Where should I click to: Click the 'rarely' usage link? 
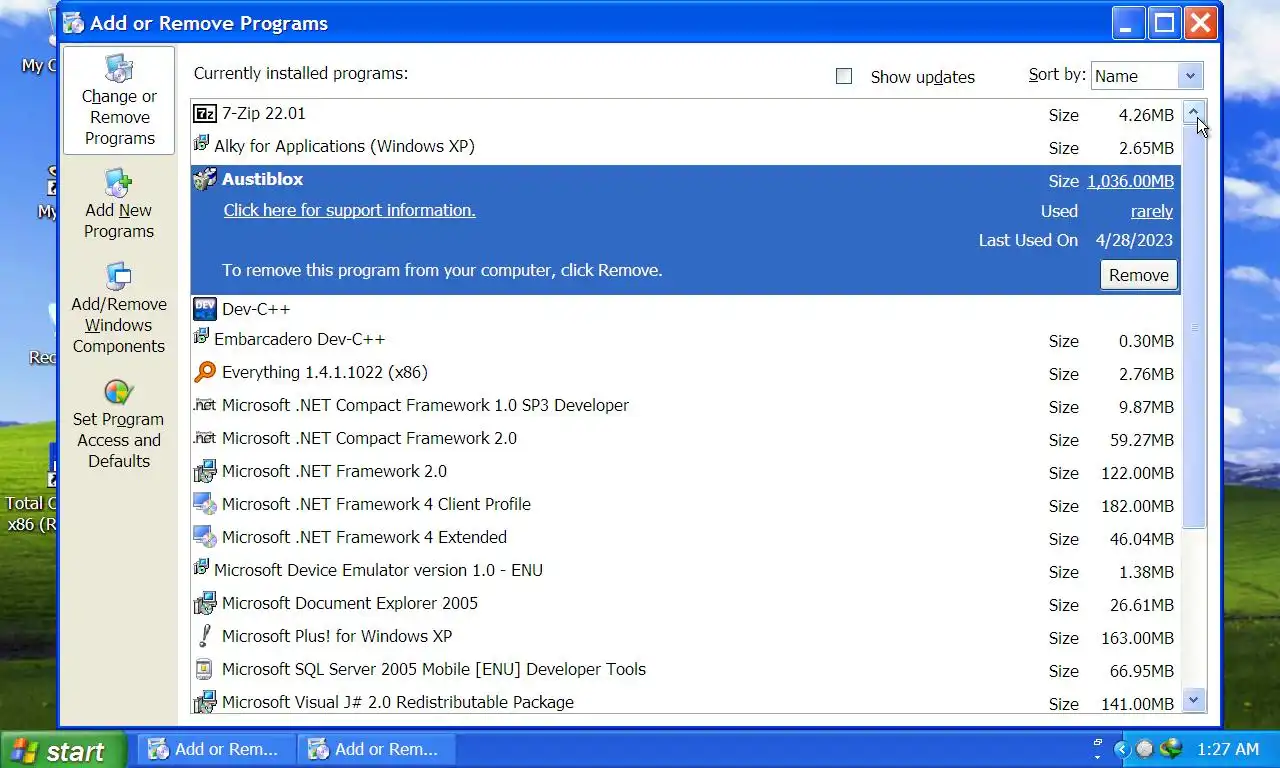point(1152,211)
